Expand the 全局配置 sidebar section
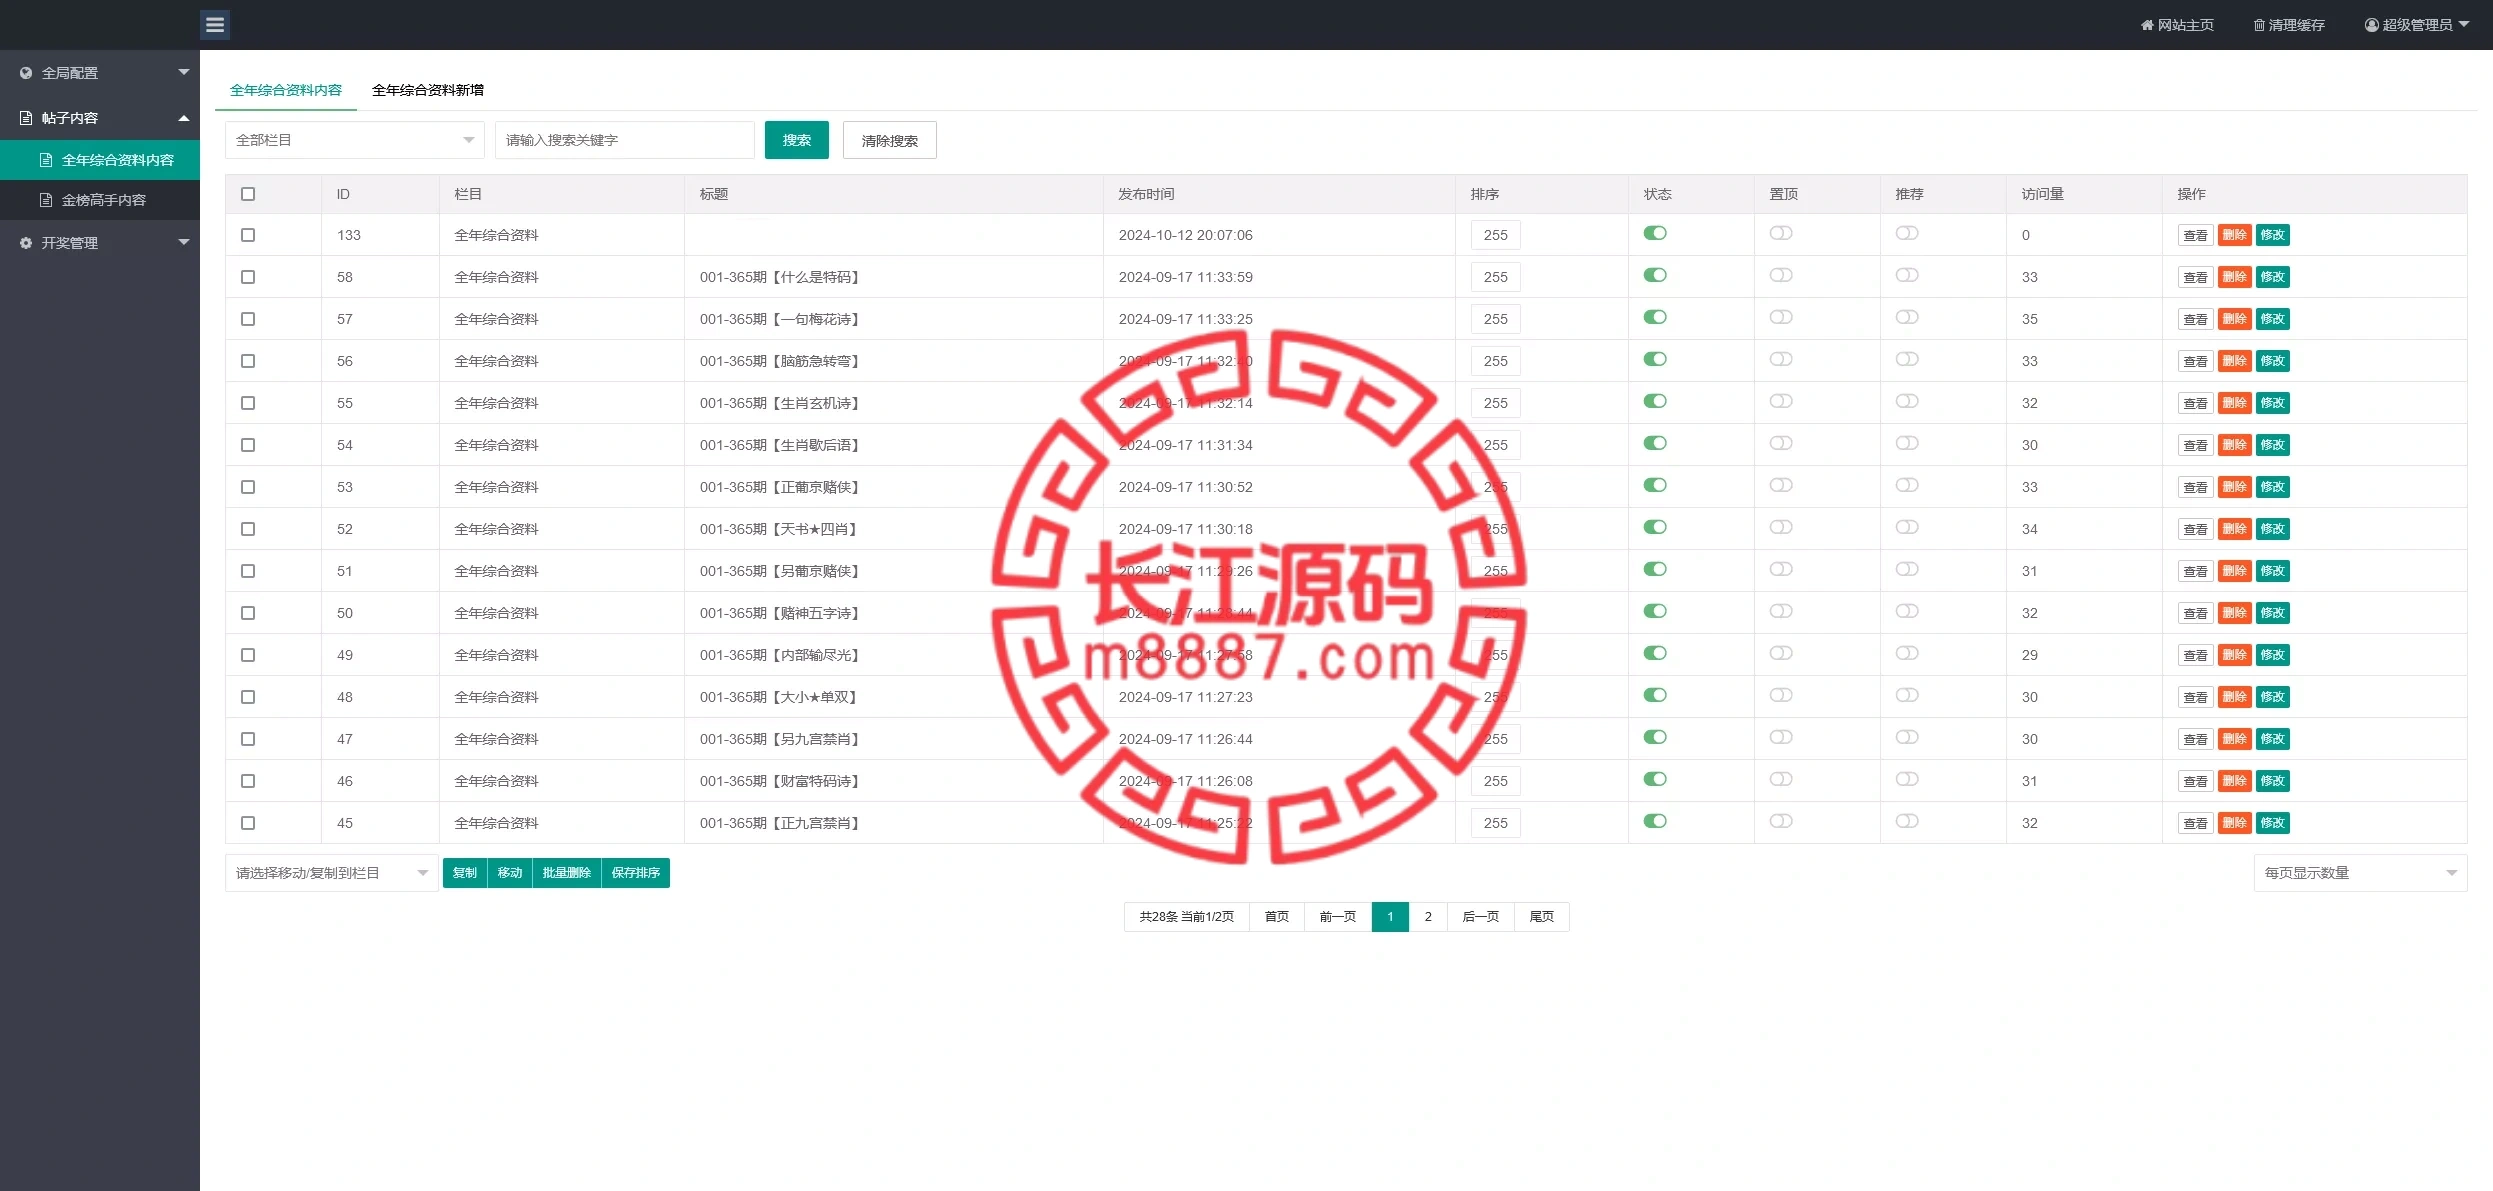 point(100,73)
